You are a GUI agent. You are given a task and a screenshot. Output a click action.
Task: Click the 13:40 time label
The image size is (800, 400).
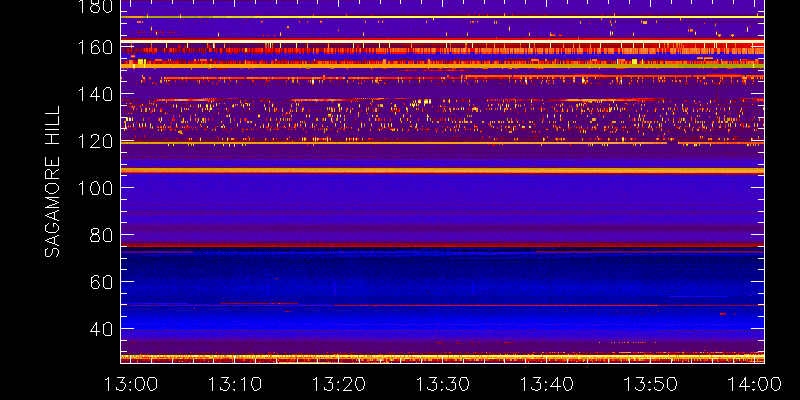[547, 384]
